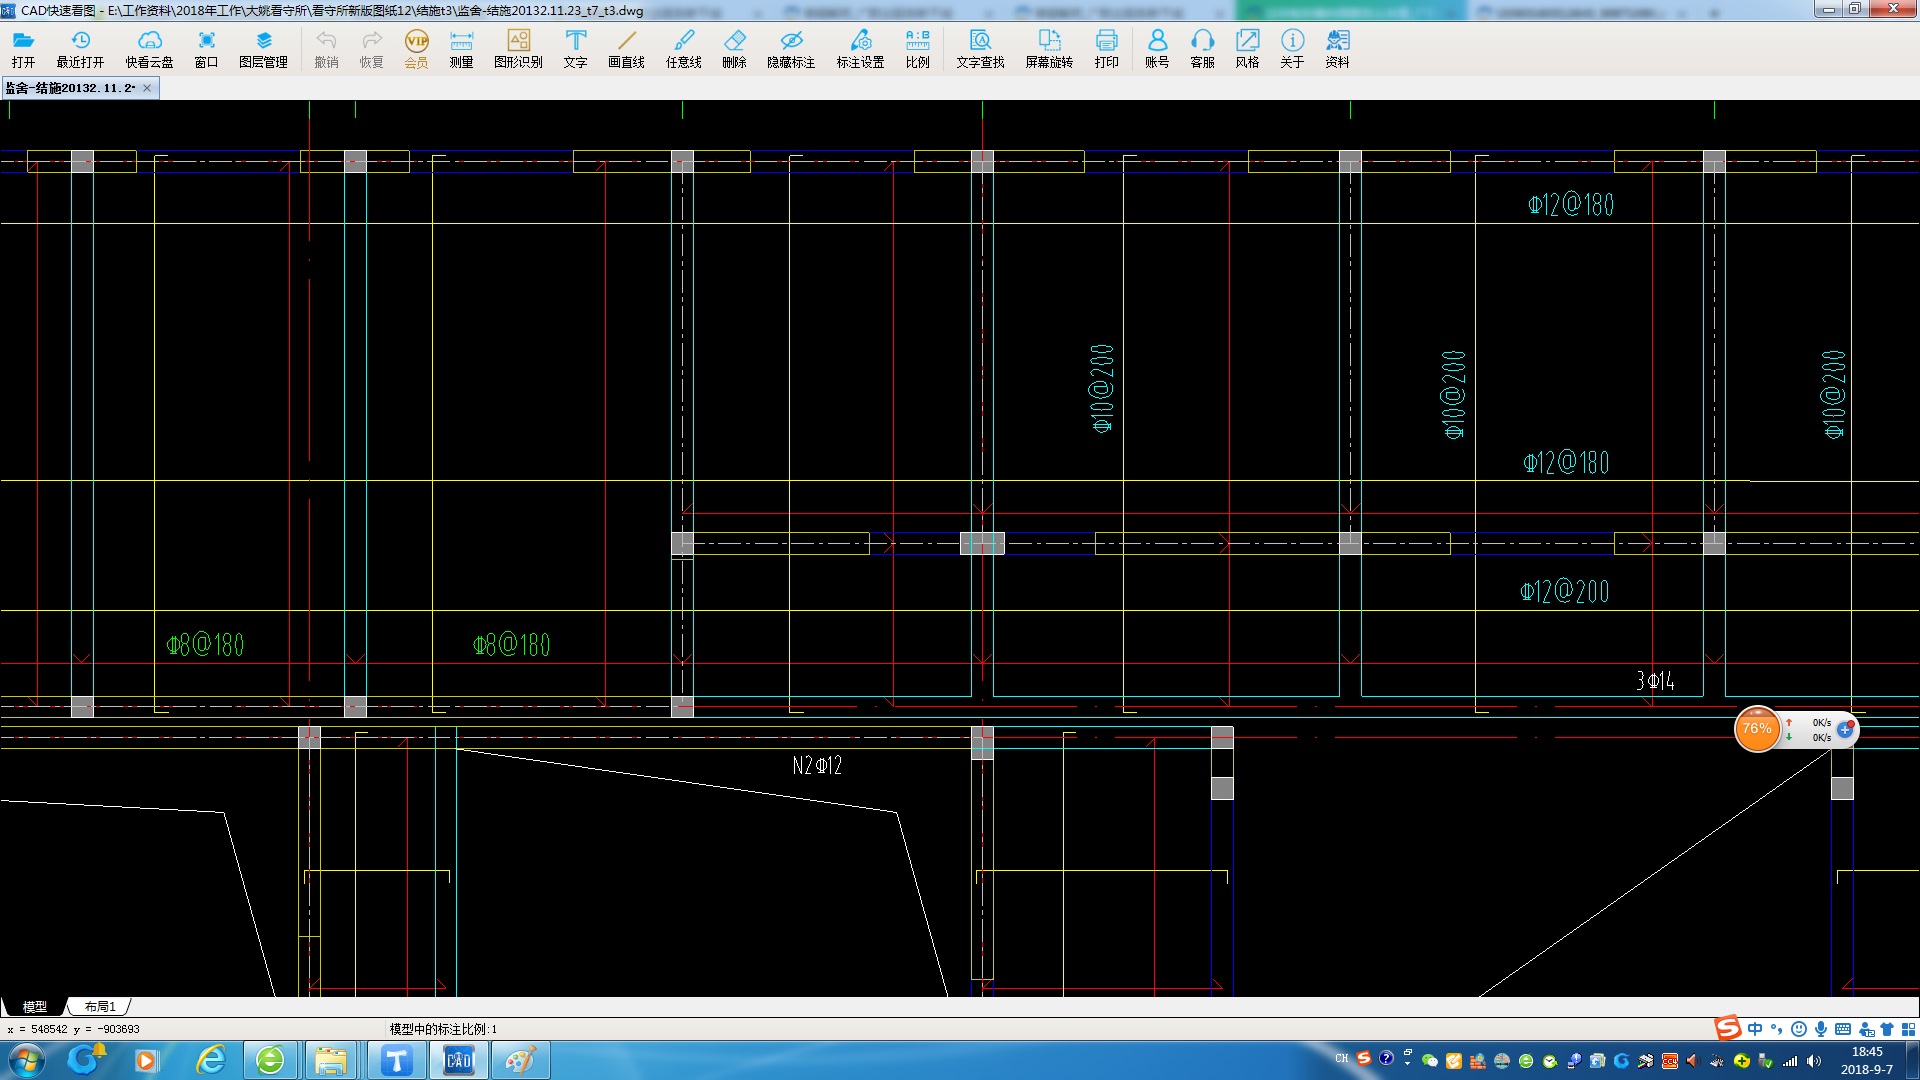
Task: Open 图层管理 layer manager
Action: pyautogui.click(x=263, y=48)
